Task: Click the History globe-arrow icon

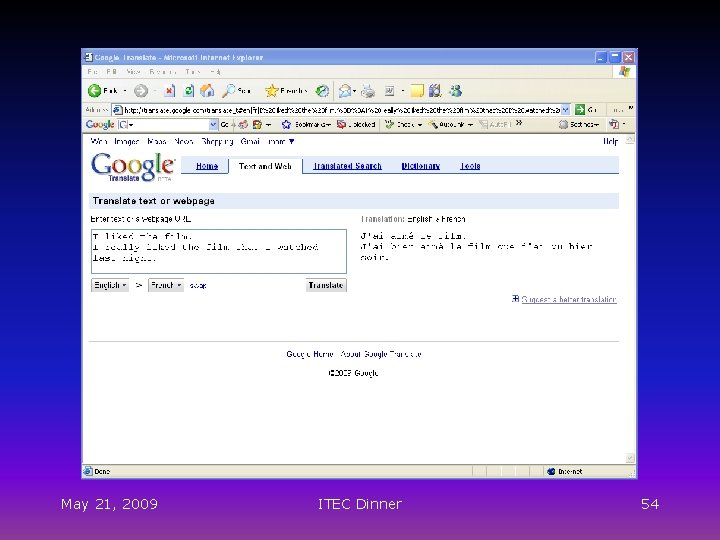Action: point(322,91)
